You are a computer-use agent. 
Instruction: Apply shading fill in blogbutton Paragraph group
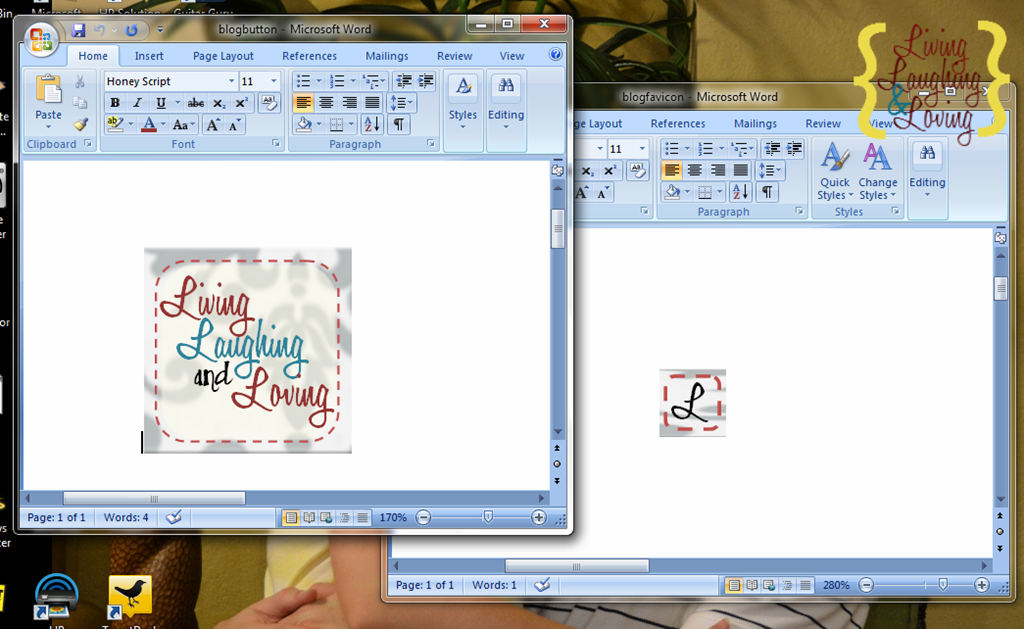pyautogui.click(x=304, y=124)
